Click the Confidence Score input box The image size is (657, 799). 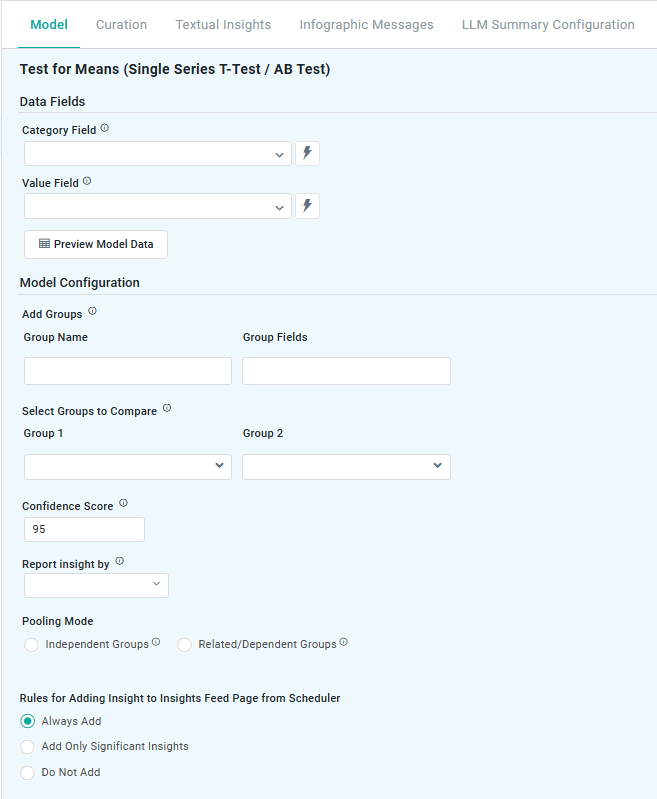point(84,530)
